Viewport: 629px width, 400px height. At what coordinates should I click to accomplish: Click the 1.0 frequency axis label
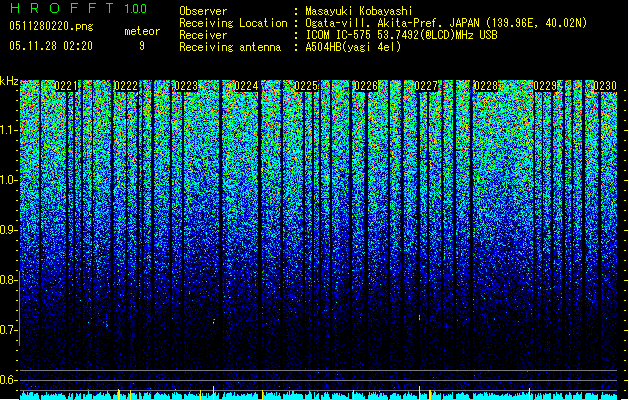pos(9,180)
